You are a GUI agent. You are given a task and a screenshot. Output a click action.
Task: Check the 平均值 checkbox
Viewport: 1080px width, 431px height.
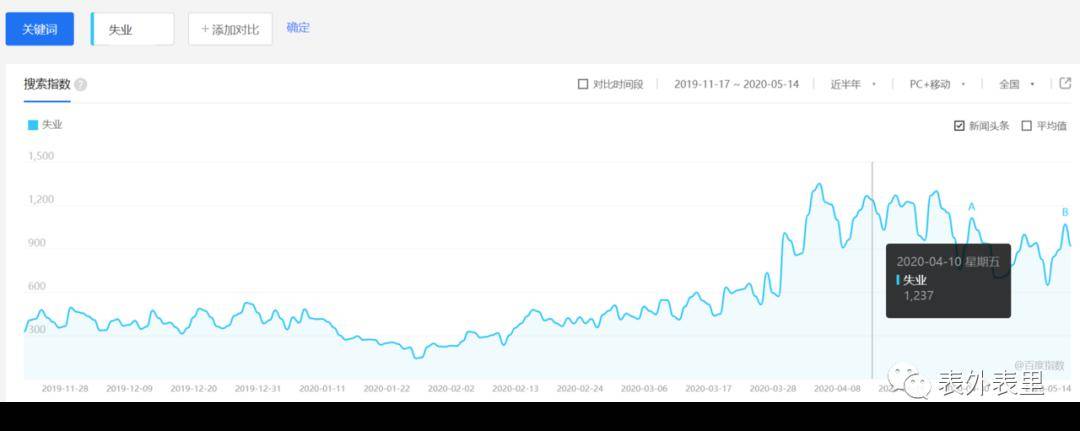click(1026, 126)
